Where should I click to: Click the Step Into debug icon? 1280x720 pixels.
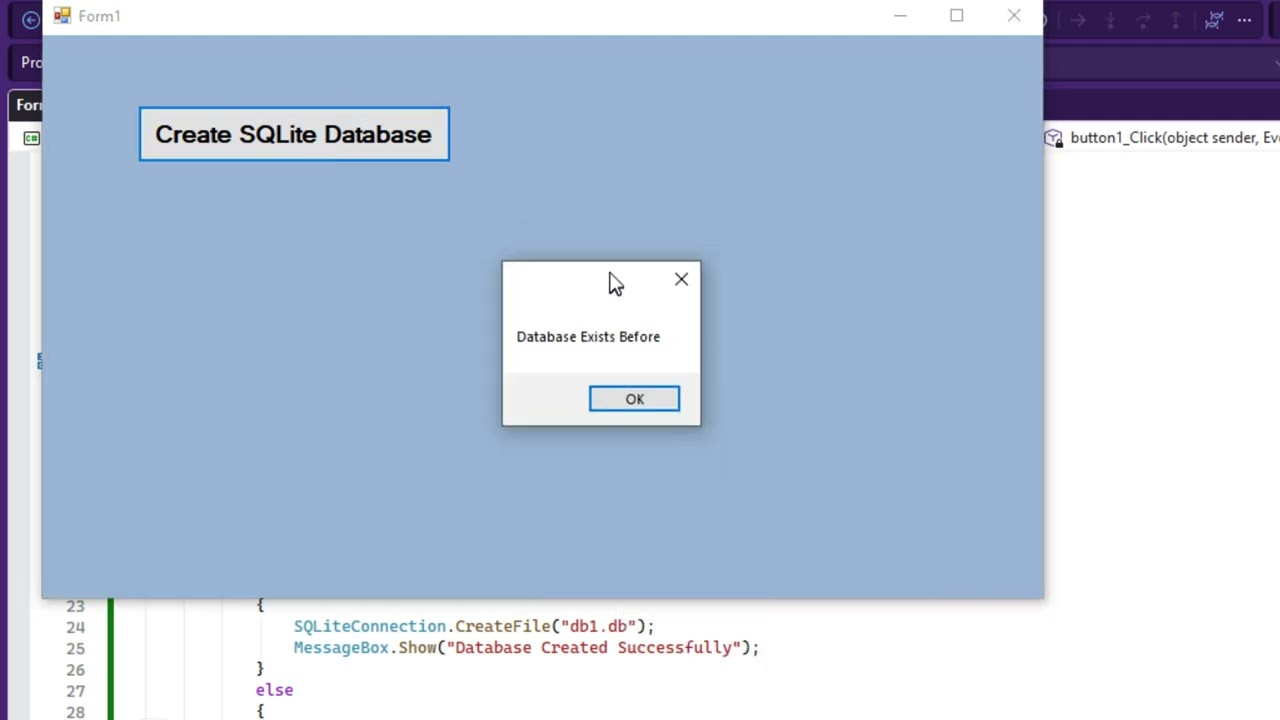click(1111, 20)
